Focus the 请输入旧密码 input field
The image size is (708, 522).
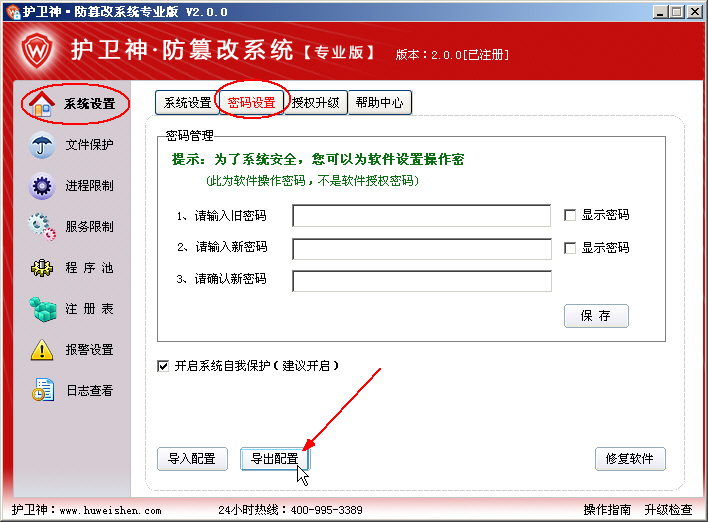pos(422,215)
